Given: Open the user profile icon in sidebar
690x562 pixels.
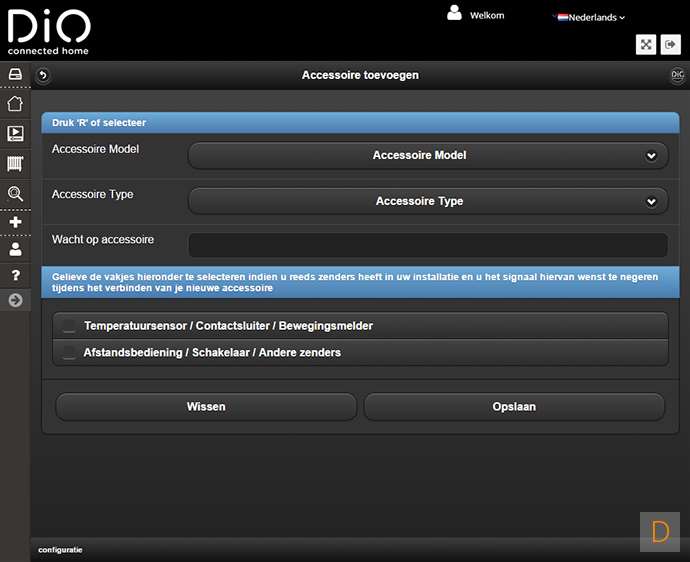Looking at the screenshot, I should pos(15,249).
